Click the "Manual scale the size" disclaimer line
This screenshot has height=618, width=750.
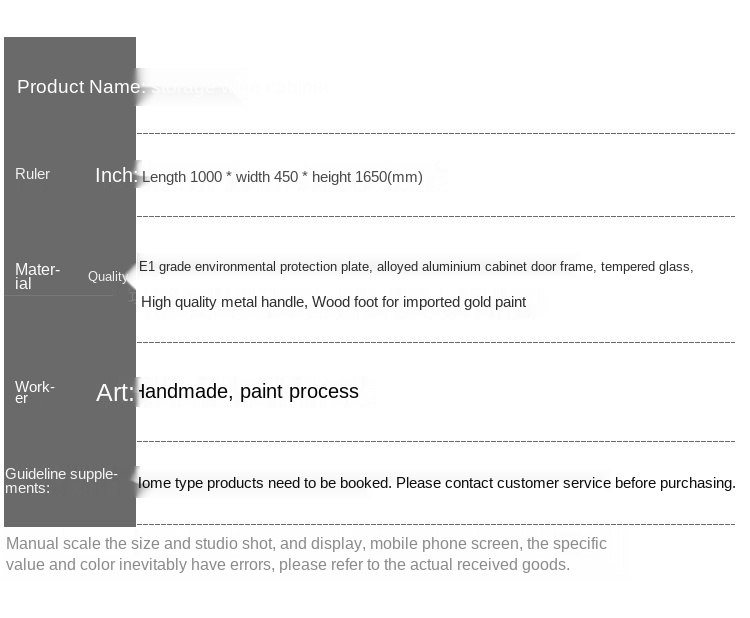tap(306, 544)
